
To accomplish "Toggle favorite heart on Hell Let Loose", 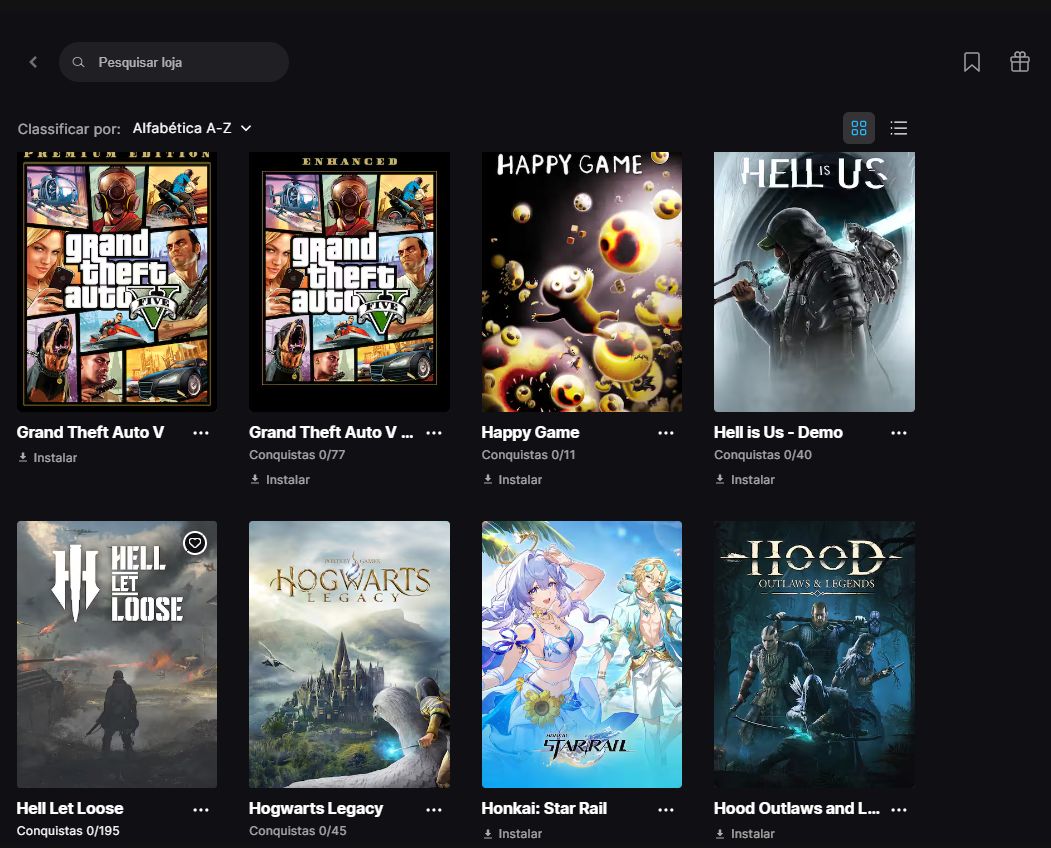I will 195,543.
